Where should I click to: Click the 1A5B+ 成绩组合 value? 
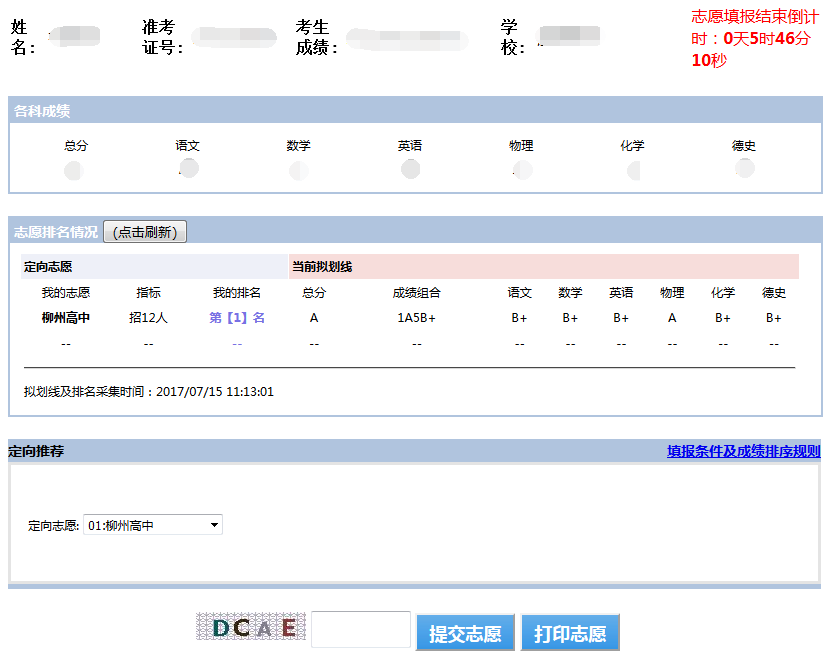(x=416, y=318)
